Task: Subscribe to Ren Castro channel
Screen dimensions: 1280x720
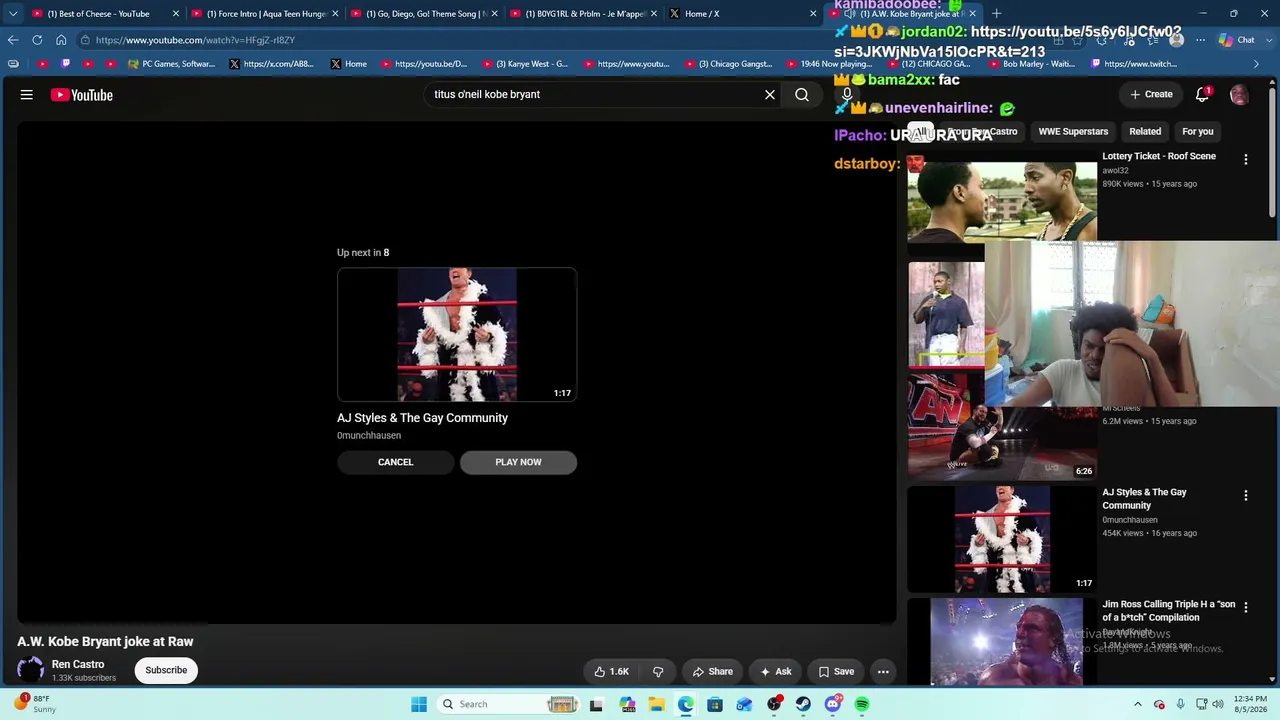Action: point(166,670)
